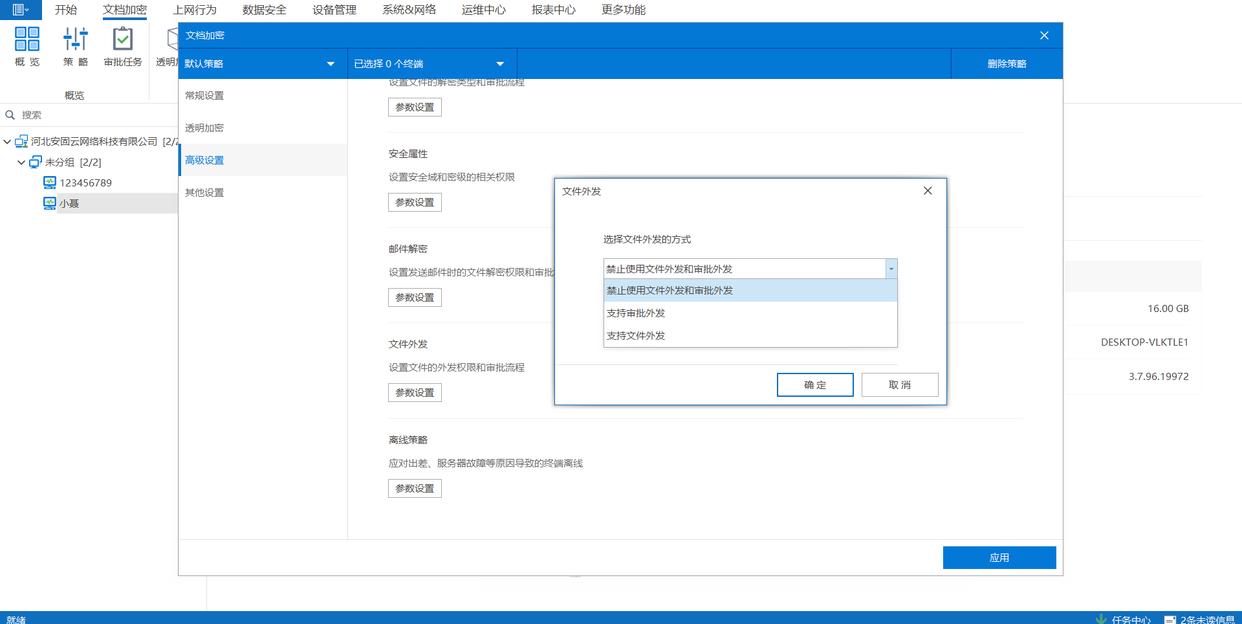
Task: Close the 文件外发 dialog
Action: tap(927, 191)
